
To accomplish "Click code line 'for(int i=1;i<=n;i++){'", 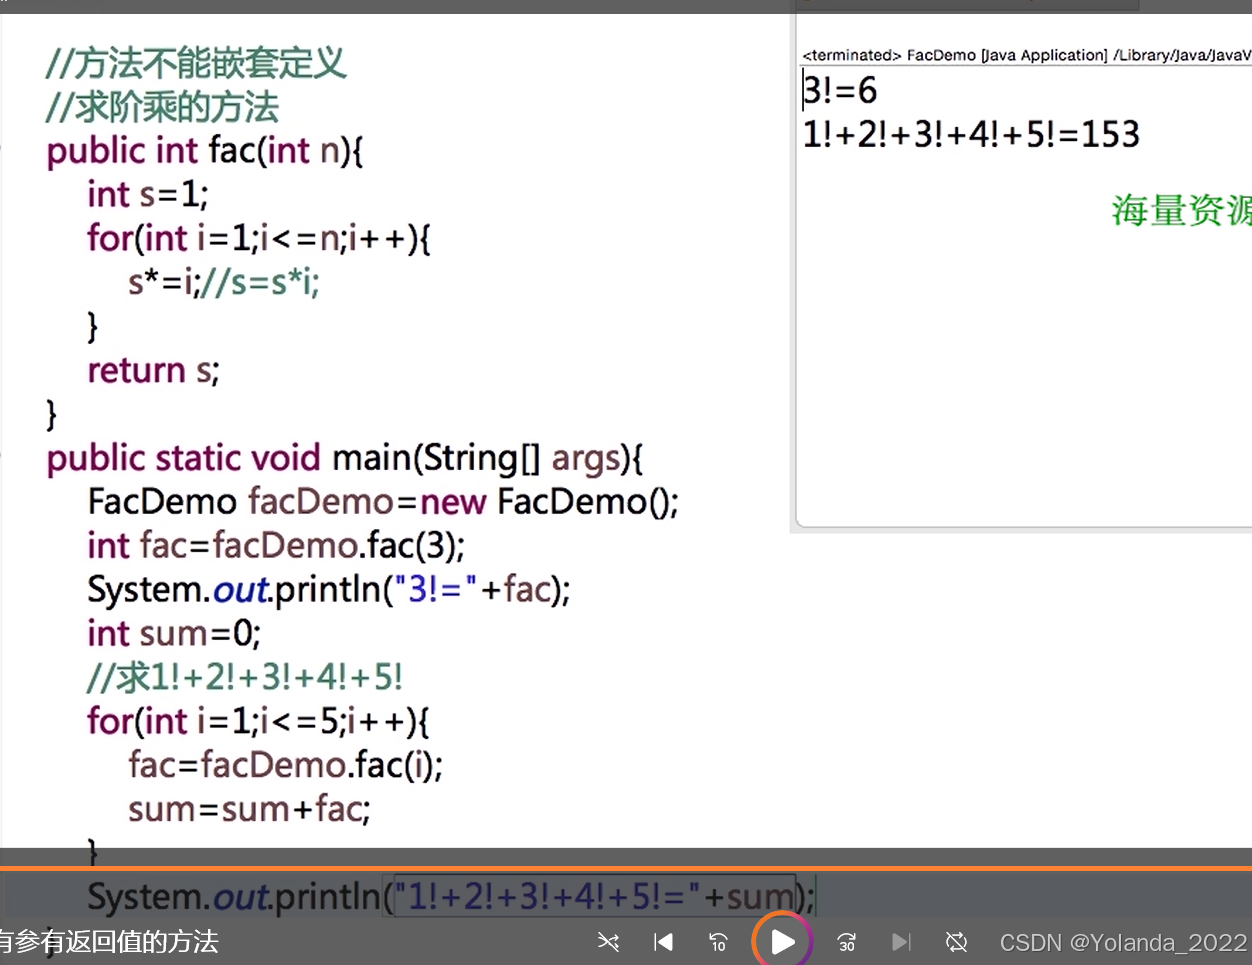I will coord(259,238).
